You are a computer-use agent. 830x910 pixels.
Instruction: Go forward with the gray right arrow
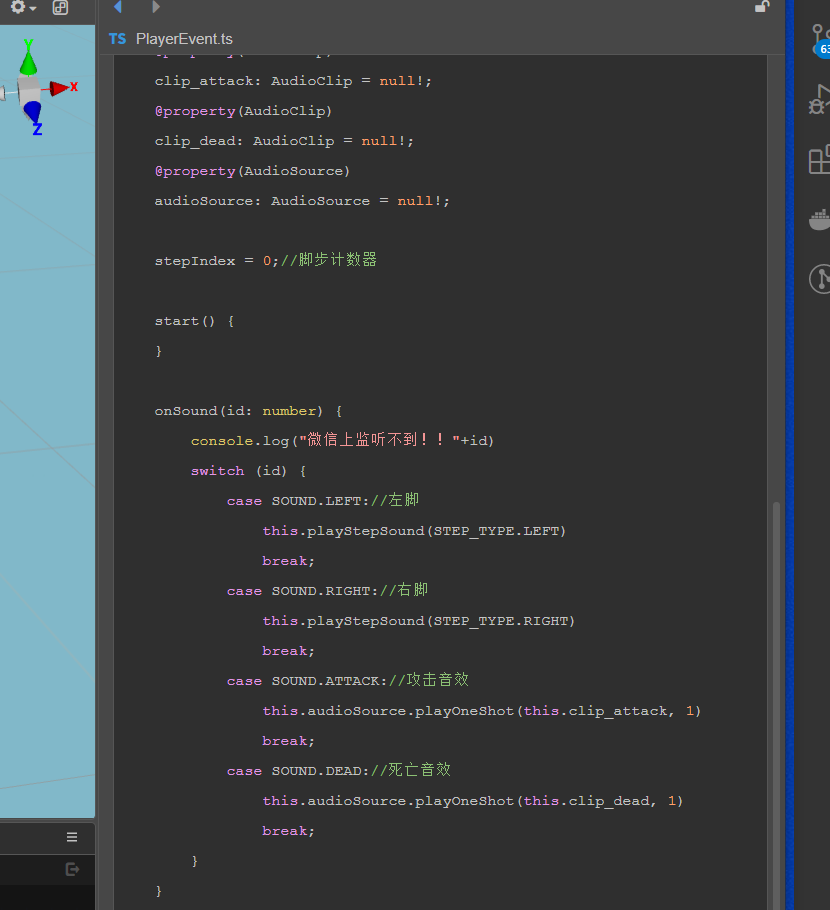(x=155, y=7)
